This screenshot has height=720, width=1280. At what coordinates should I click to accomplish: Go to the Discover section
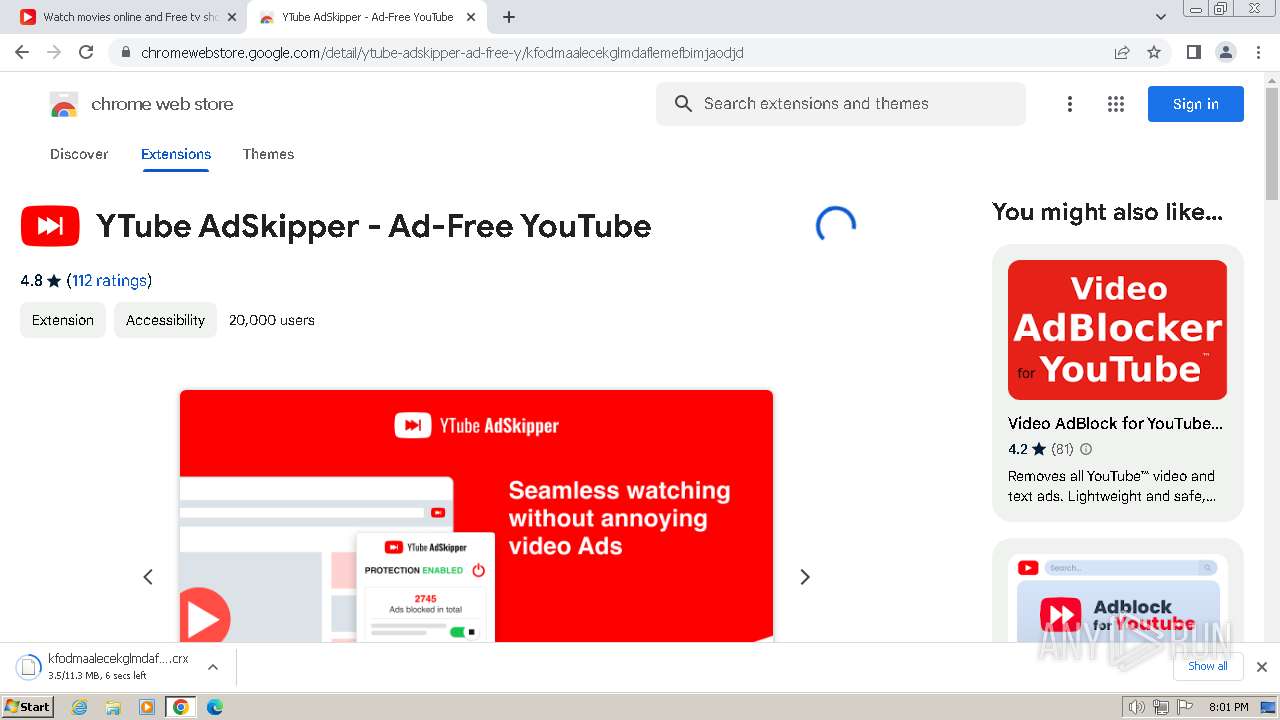coord(79,154)
